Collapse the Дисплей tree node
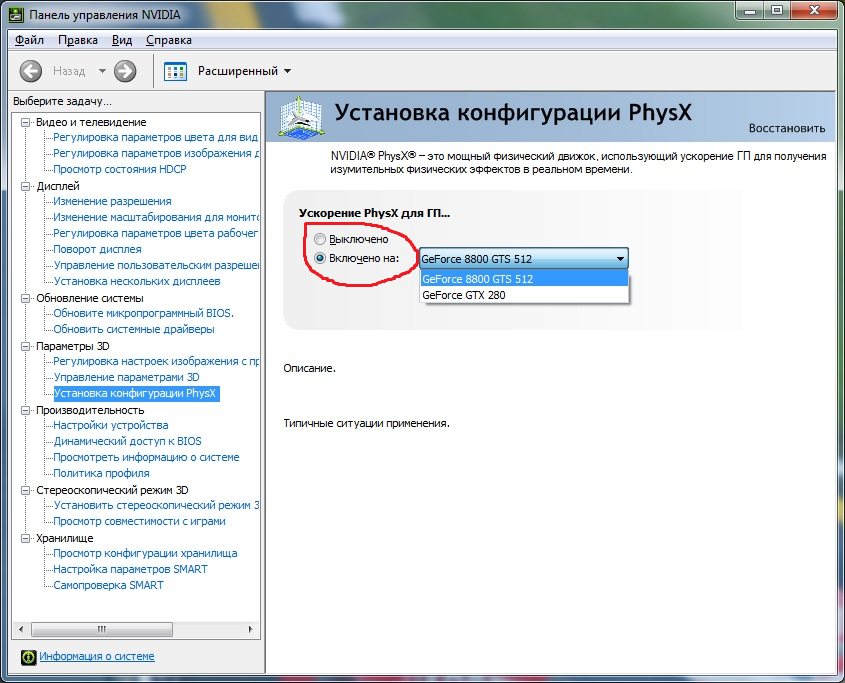 (x=25, y=186)
